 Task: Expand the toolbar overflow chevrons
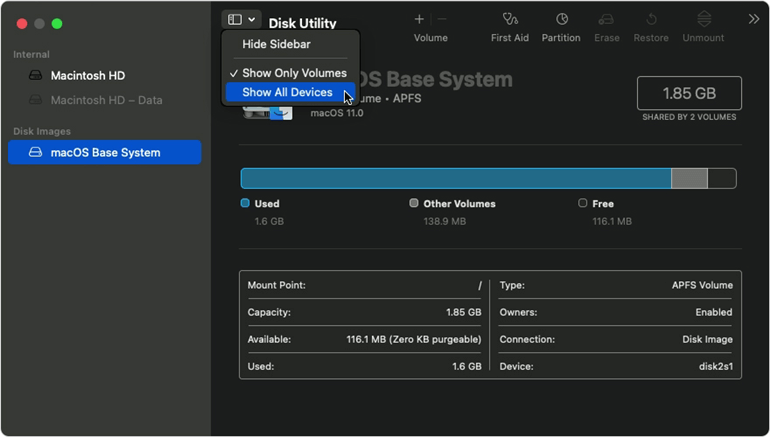[x=753, y=19]
